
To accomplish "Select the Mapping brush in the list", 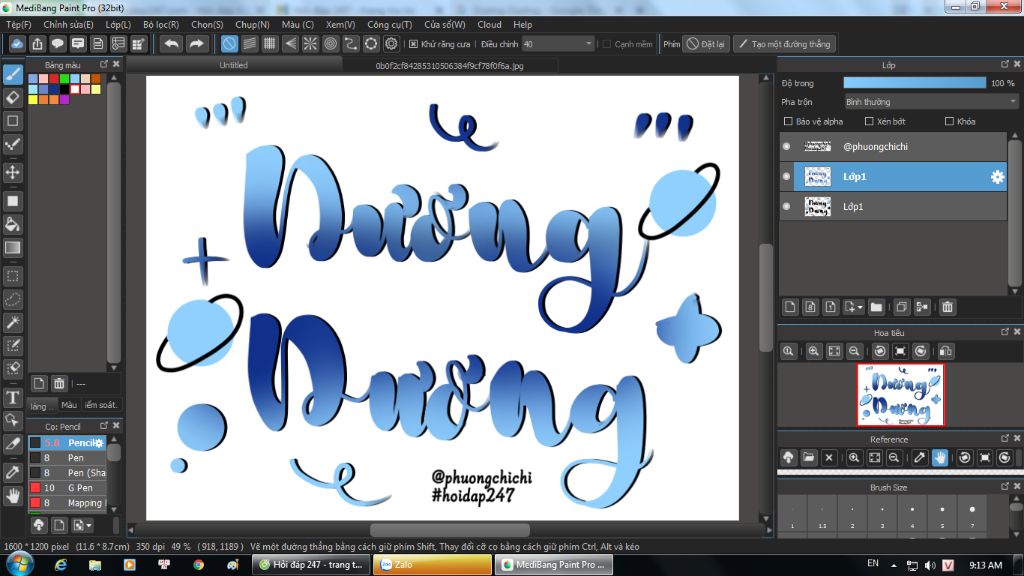I will tap(67, 503).
